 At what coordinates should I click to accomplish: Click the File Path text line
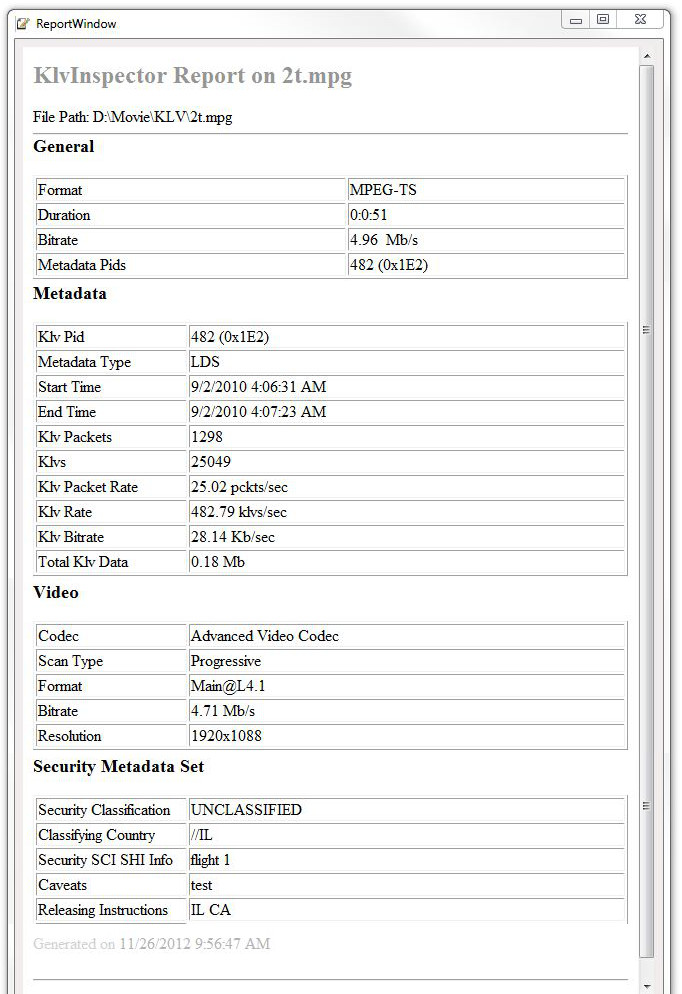coord(132,117)
